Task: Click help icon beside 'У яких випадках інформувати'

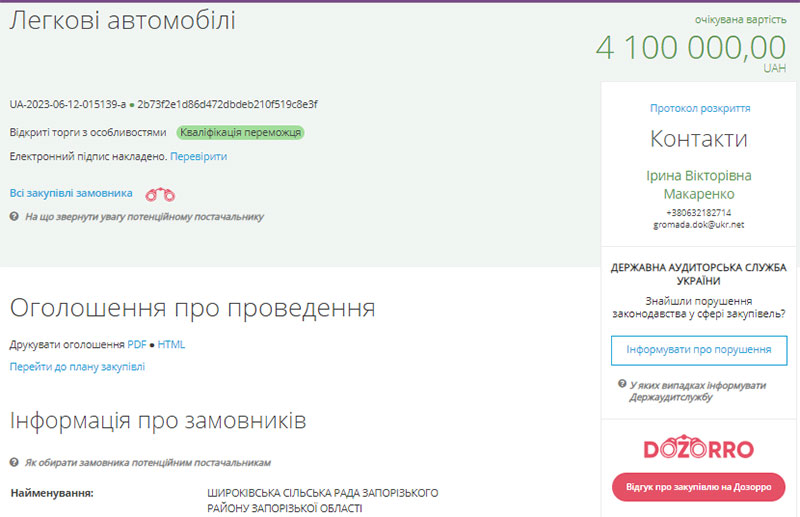Action: coord(622,384)
